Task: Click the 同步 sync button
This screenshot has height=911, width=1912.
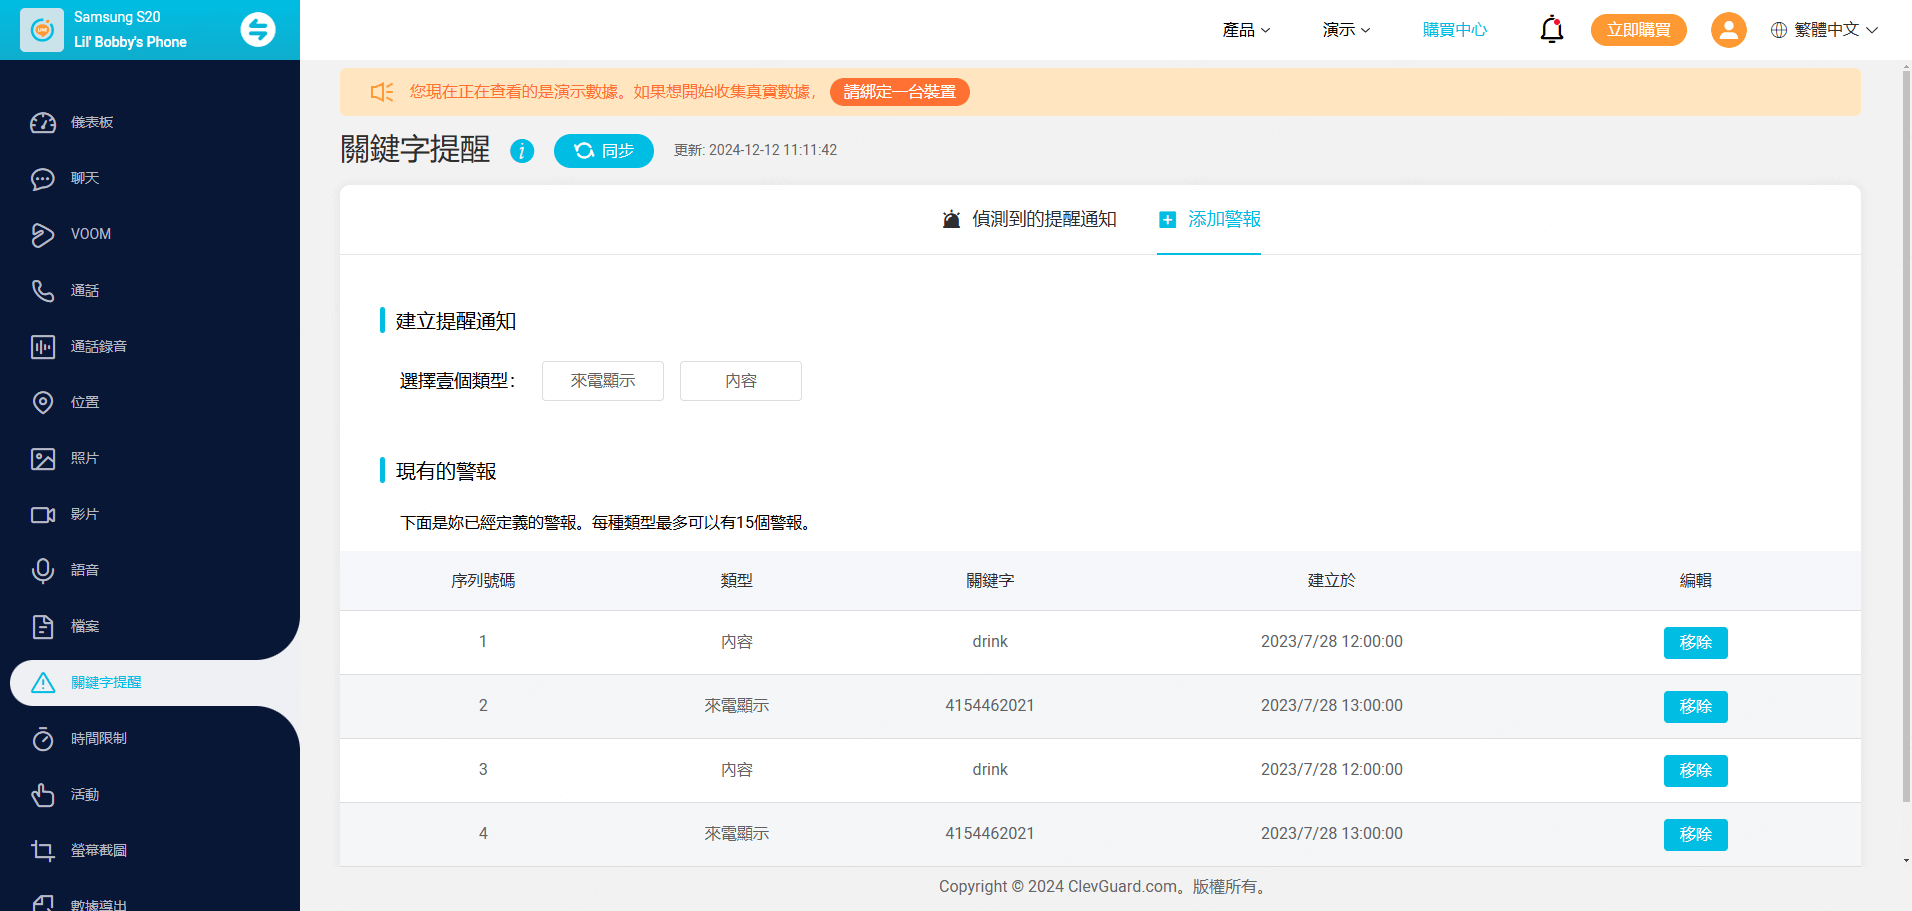Action: (x=604, y=151)
